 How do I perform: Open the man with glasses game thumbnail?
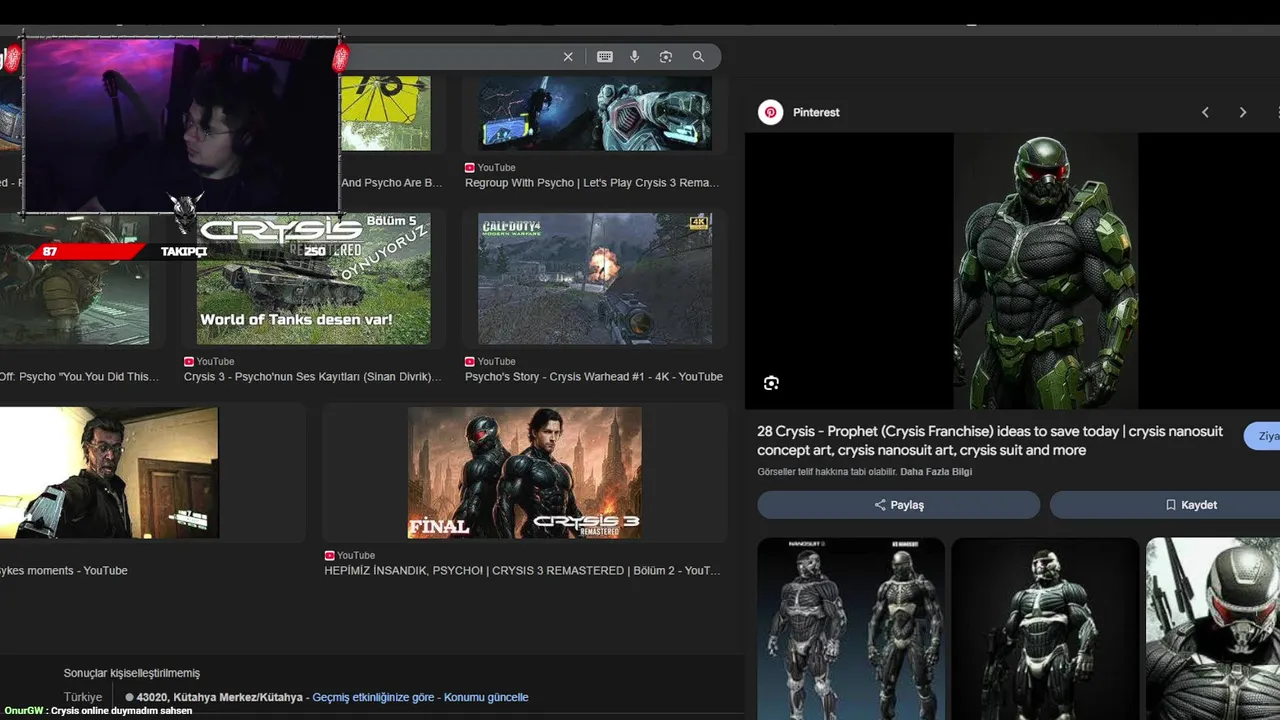(x=109, y=472)
